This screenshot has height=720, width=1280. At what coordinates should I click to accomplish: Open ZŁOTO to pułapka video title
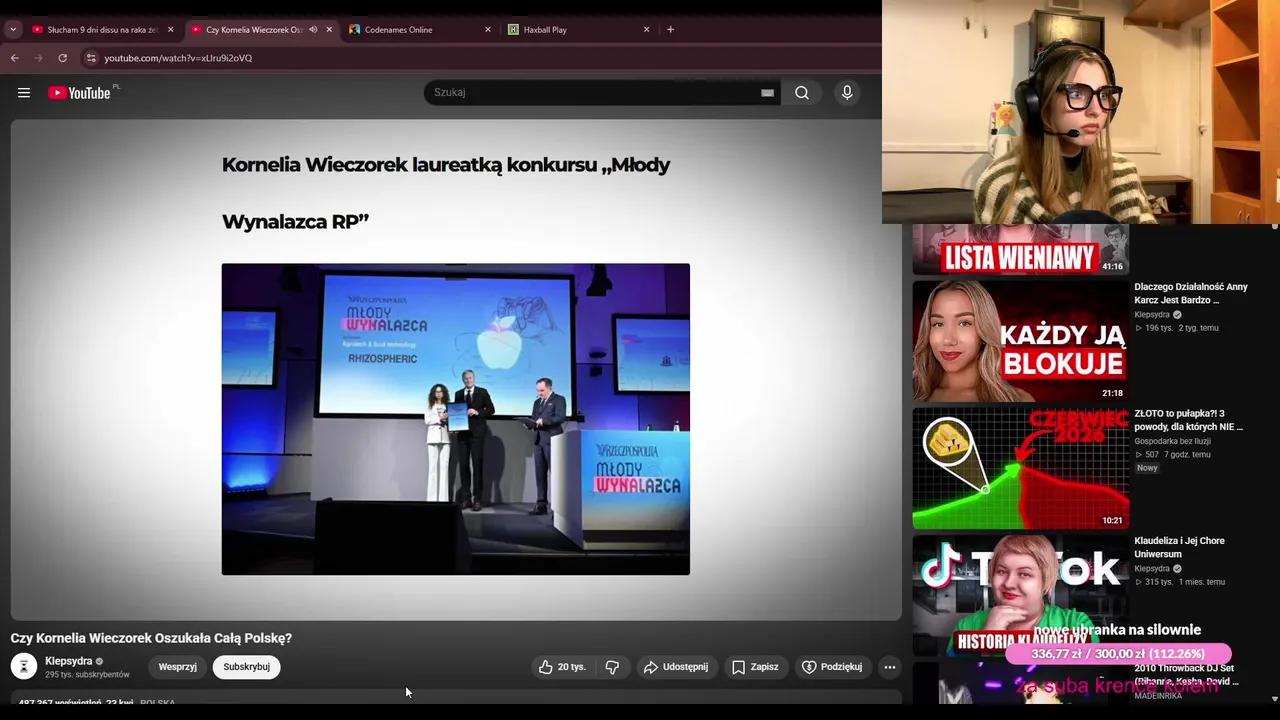pyautogui.click(x=1188, y=420)
